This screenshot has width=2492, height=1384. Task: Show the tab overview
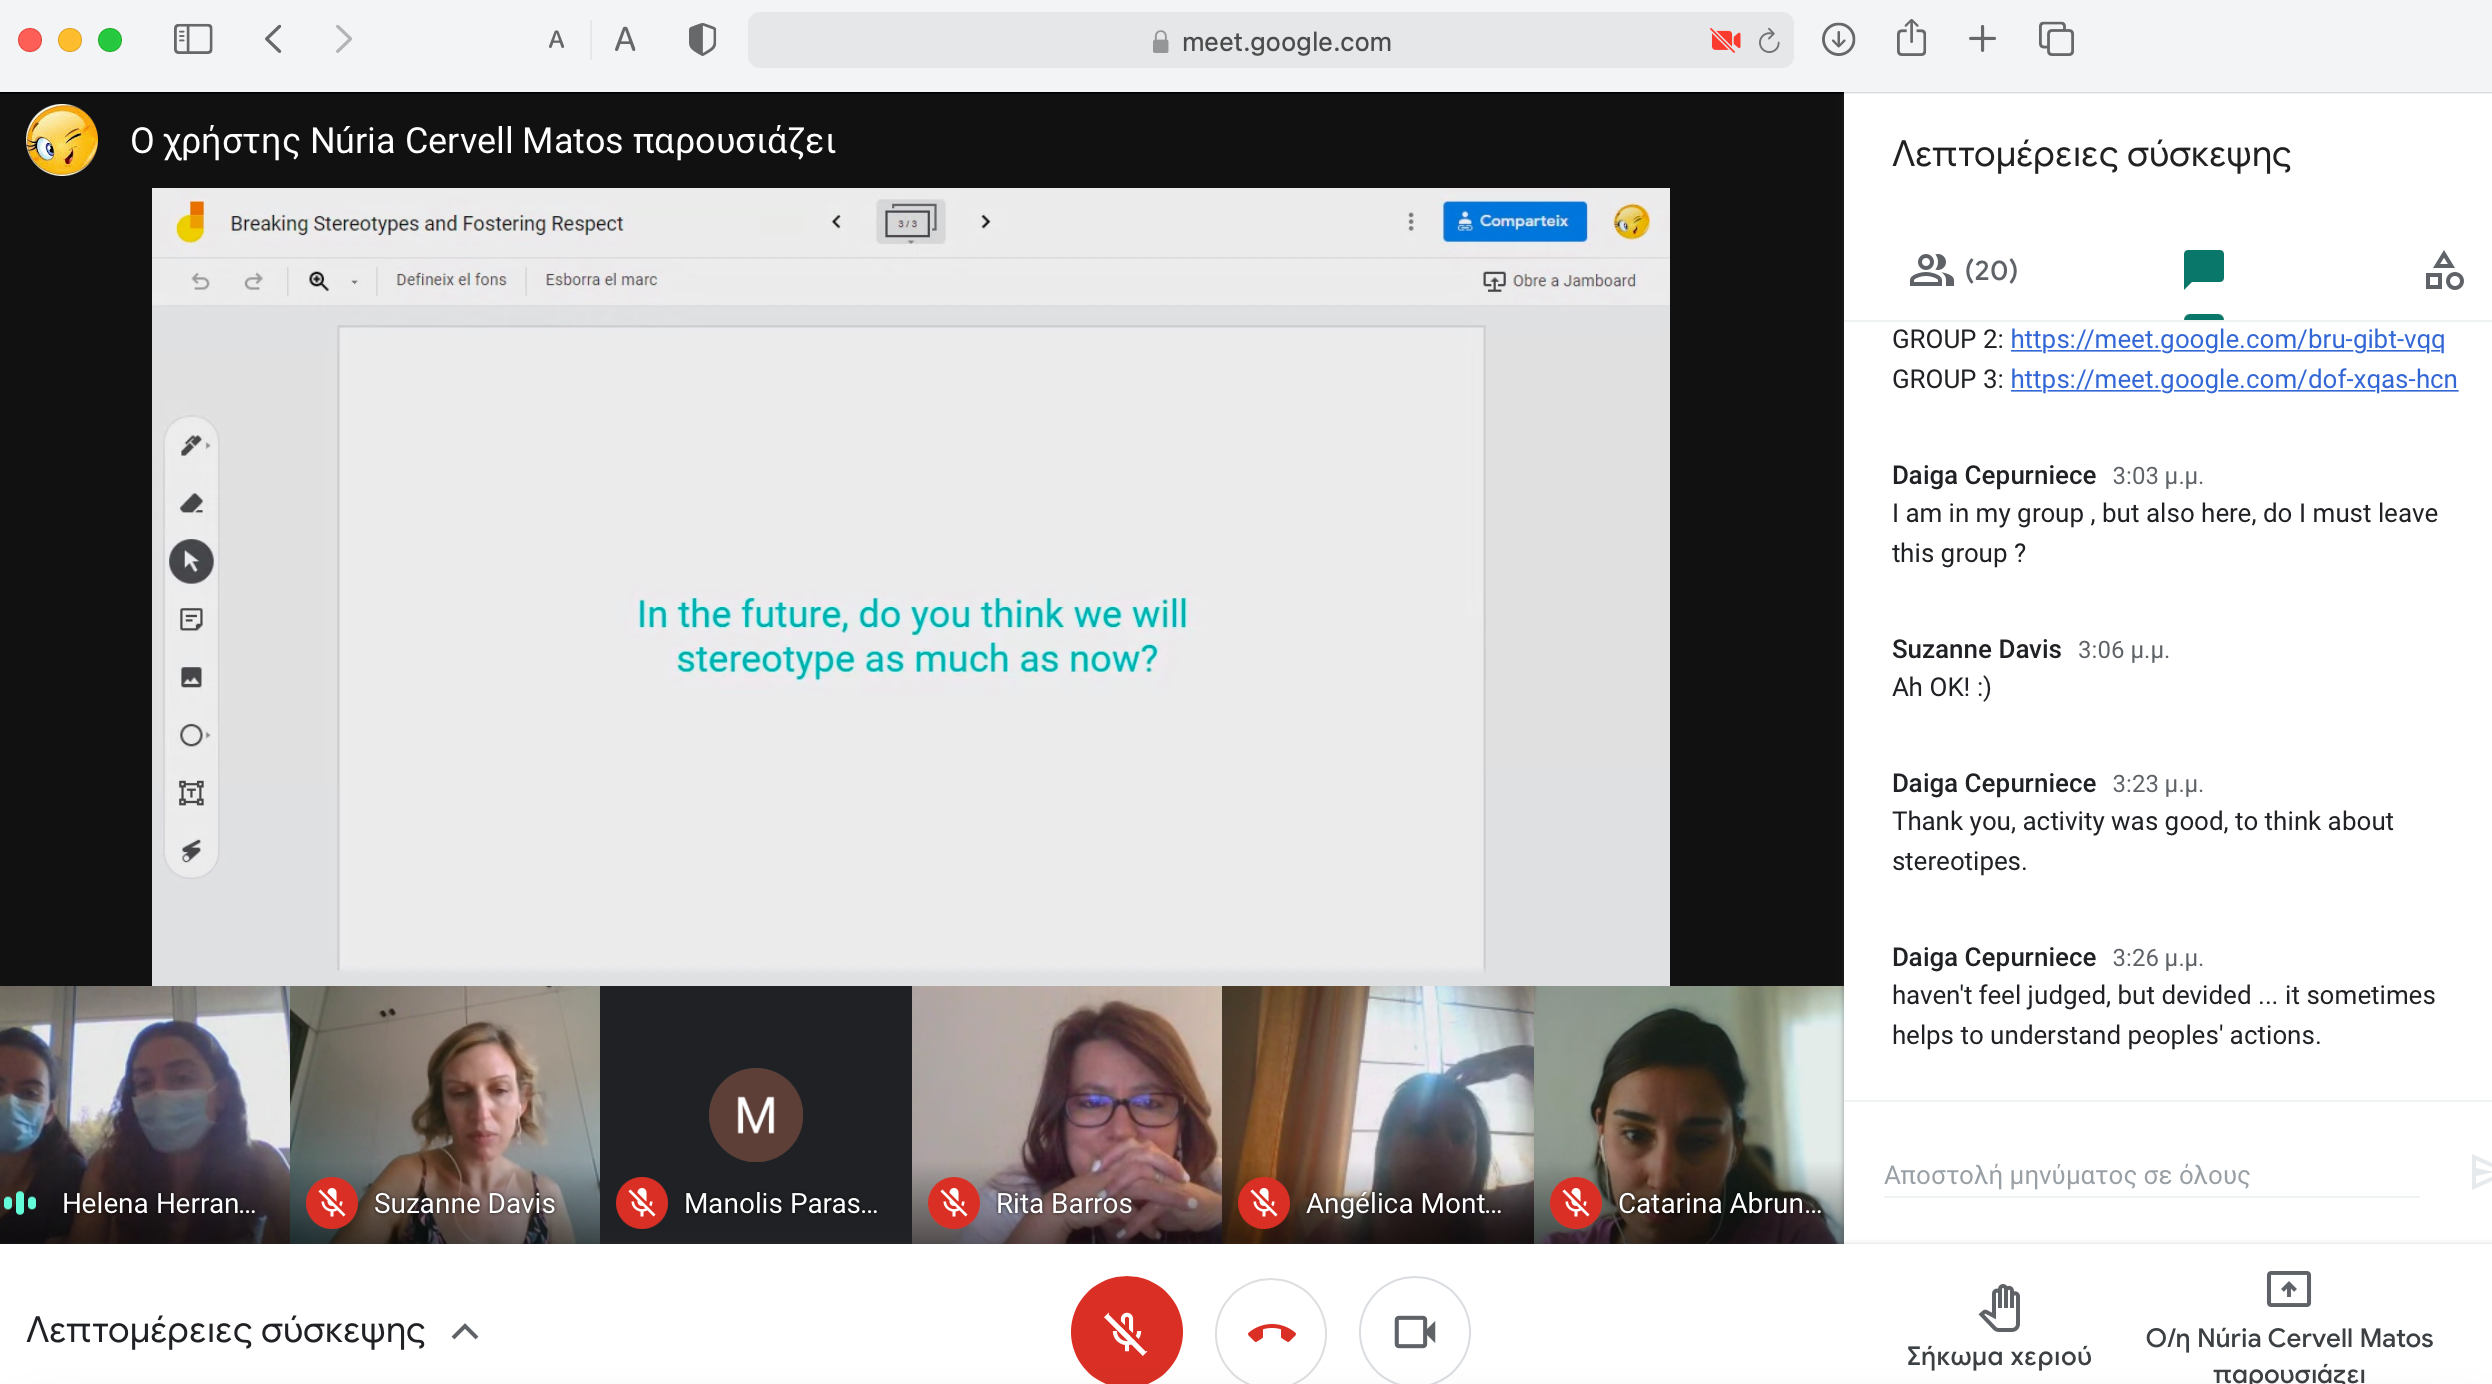[2056, 40]
